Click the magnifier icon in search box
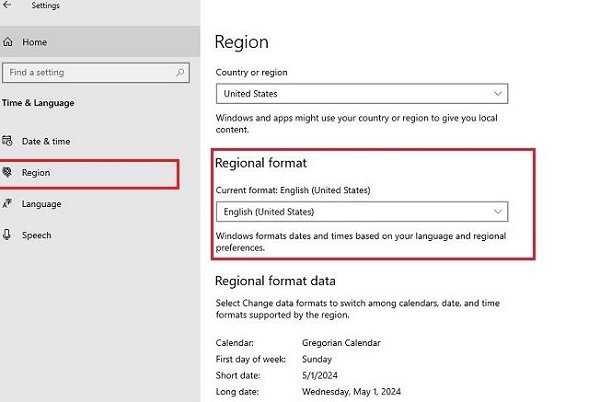Viewport: 600px width, 402px height. coord(179,73)
